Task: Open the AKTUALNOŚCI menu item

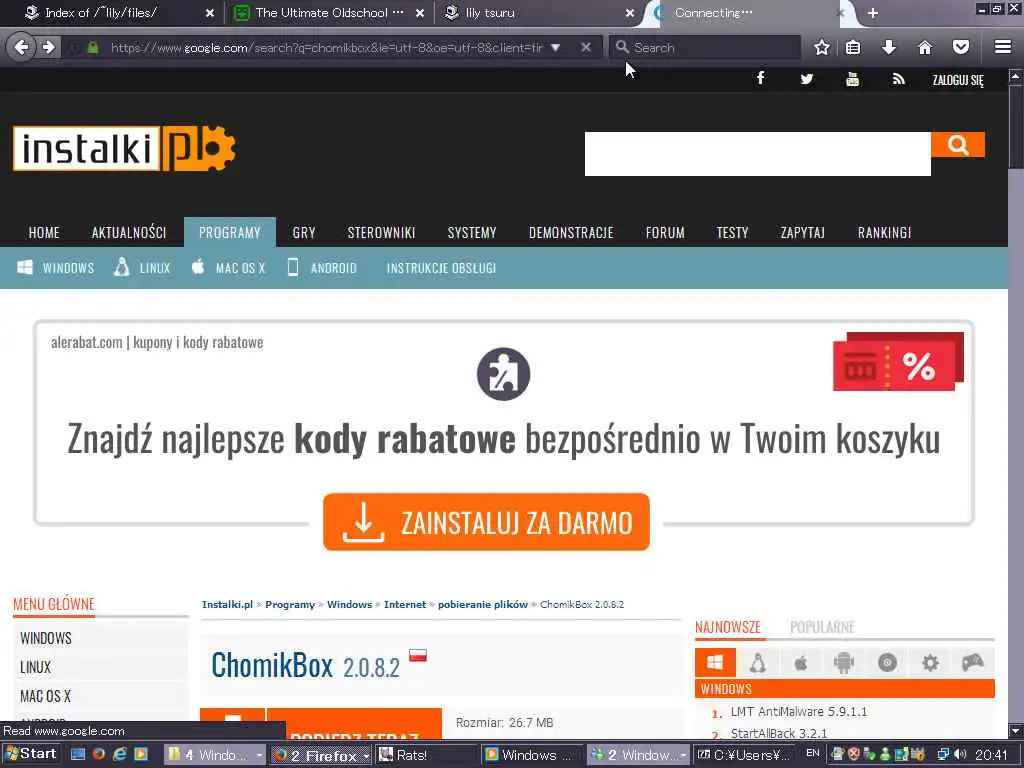Action: [x=129, y=232]
